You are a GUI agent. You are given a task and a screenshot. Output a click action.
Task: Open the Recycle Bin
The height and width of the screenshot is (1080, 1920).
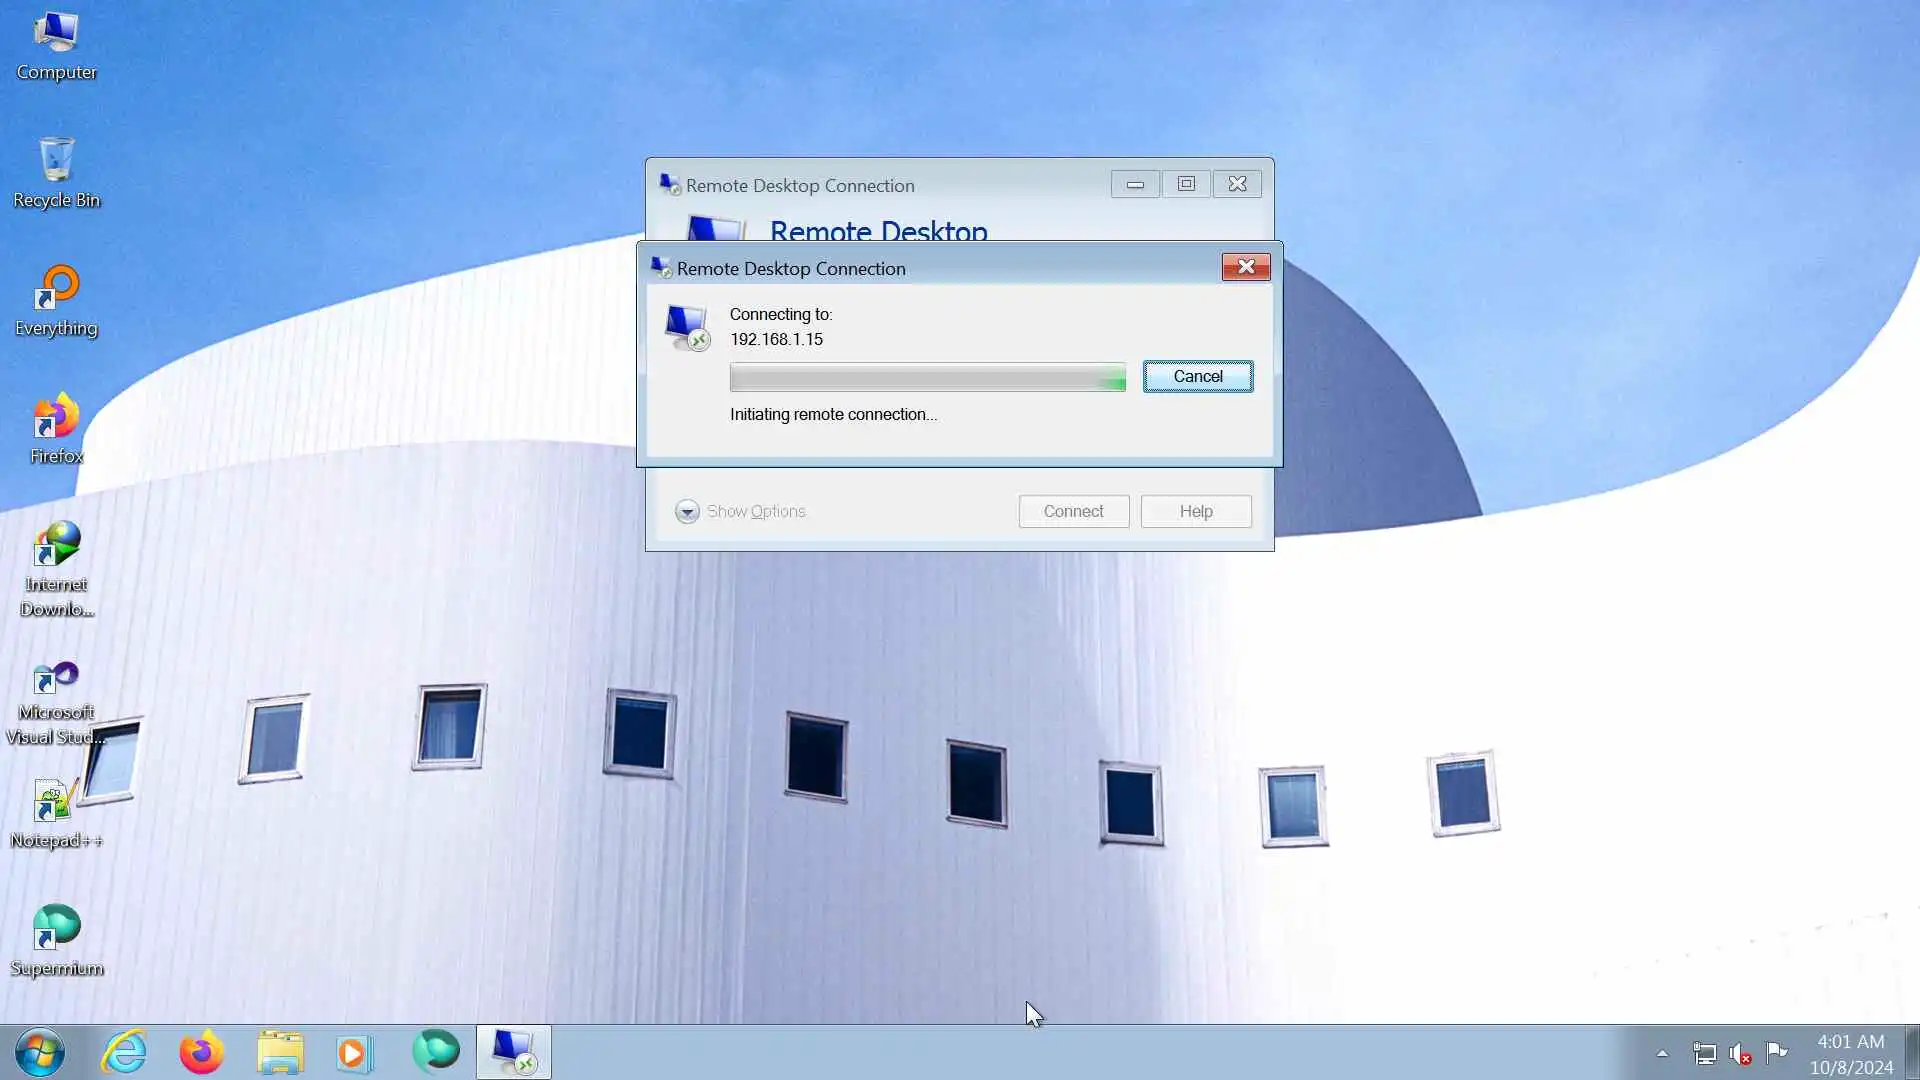(56, 172)
